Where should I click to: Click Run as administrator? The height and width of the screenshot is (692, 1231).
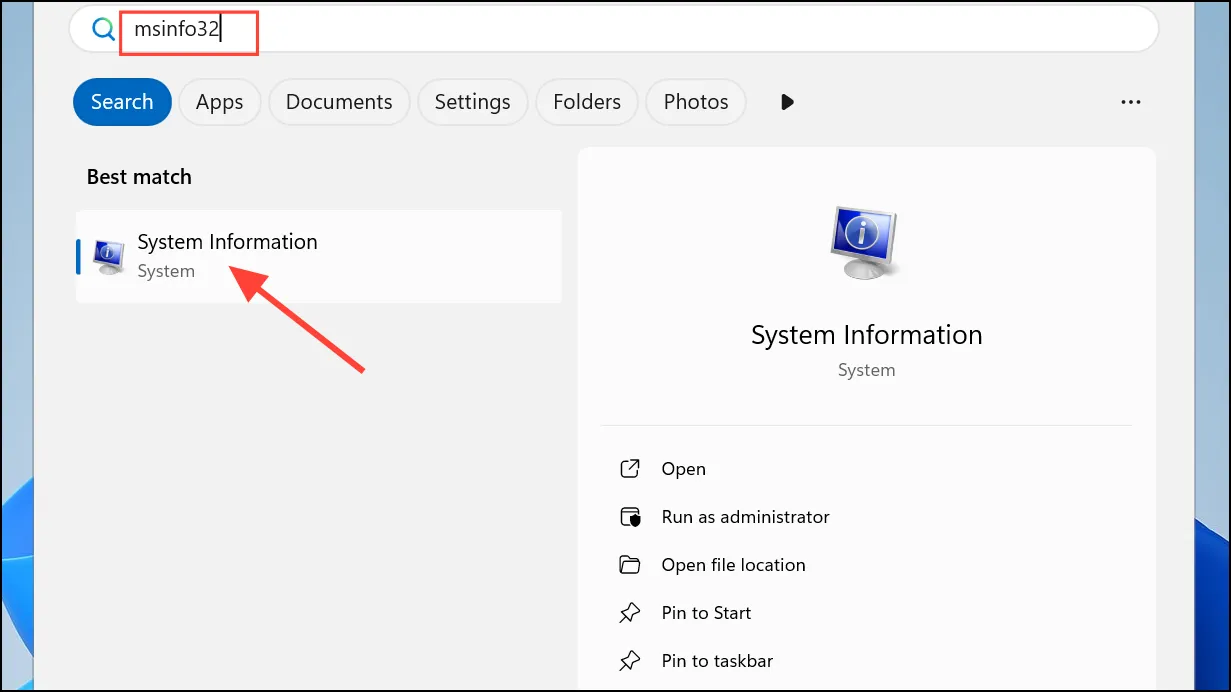745,517
